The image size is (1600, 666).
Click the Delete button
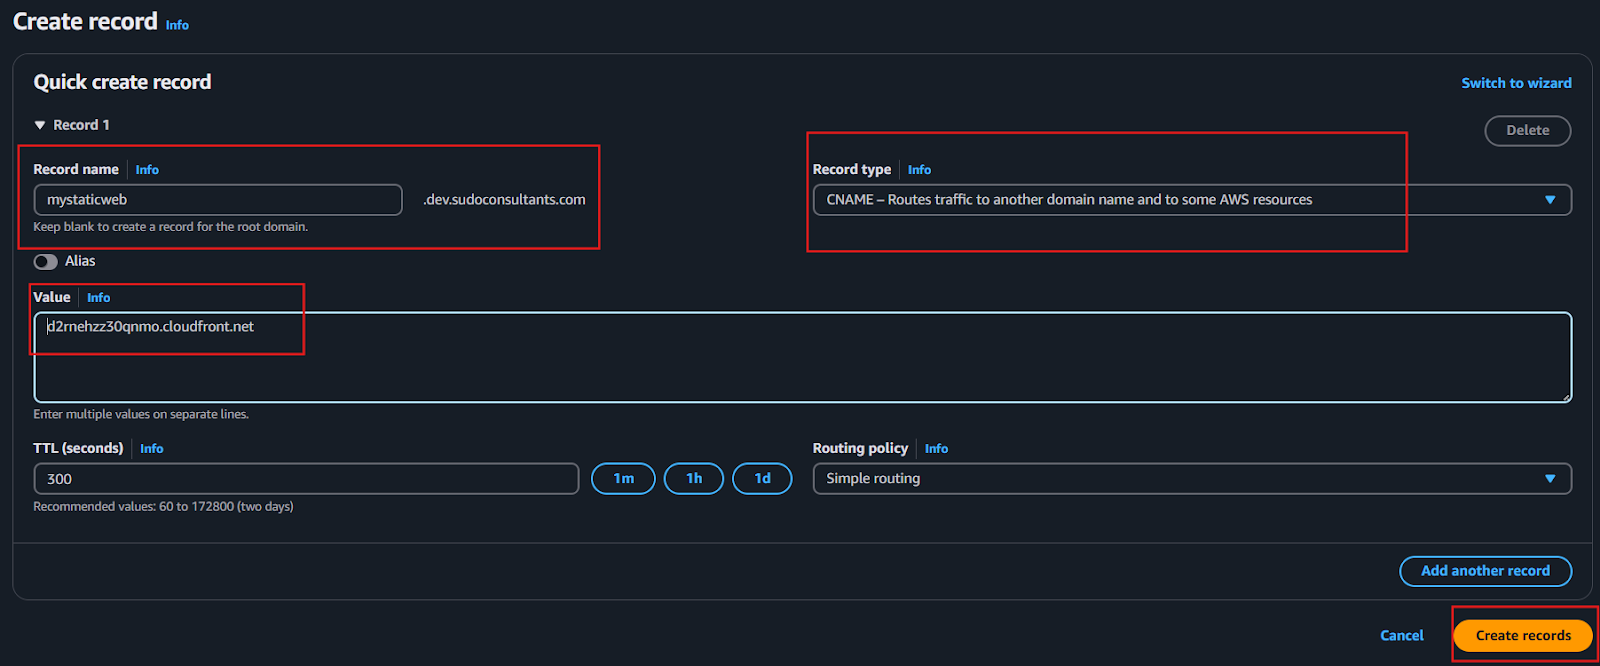tap(1527, 130)
